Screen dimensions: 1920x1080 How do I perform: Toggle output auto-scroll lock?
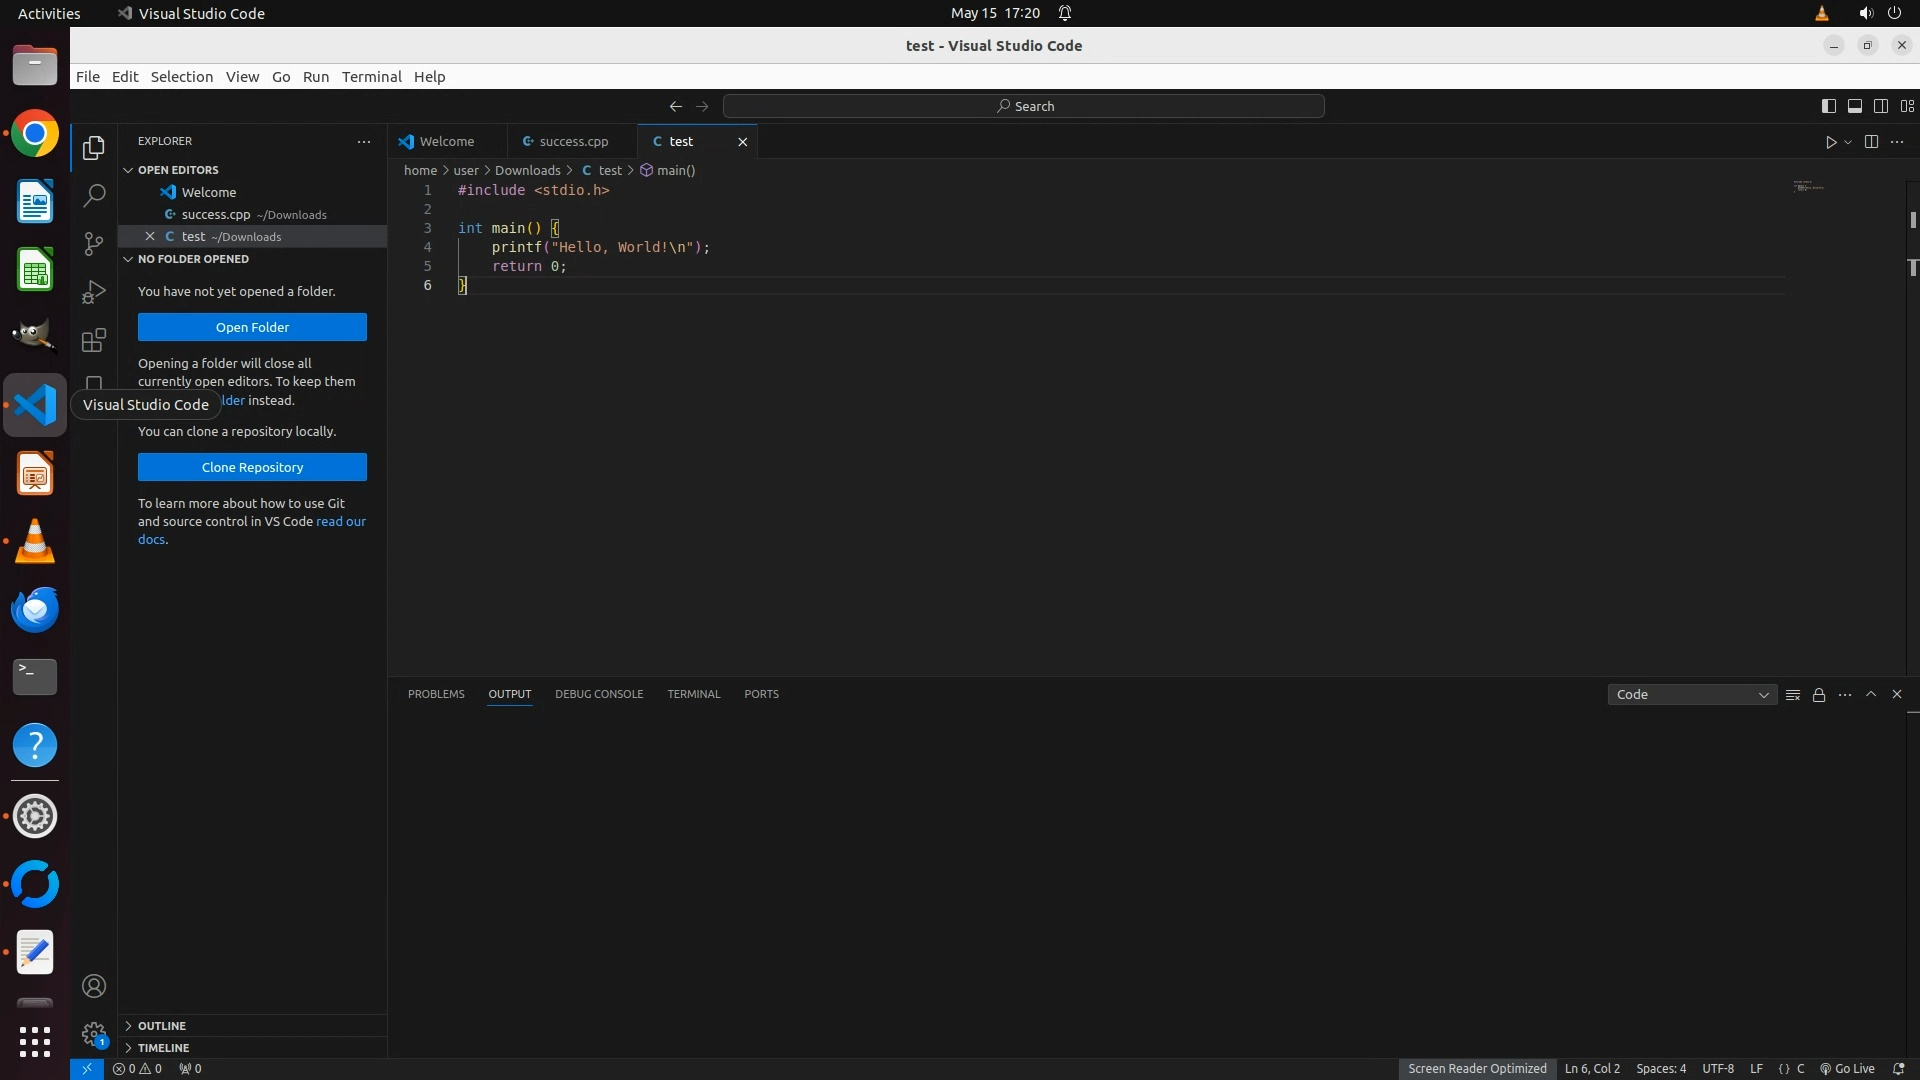[x=1819, y=695]
